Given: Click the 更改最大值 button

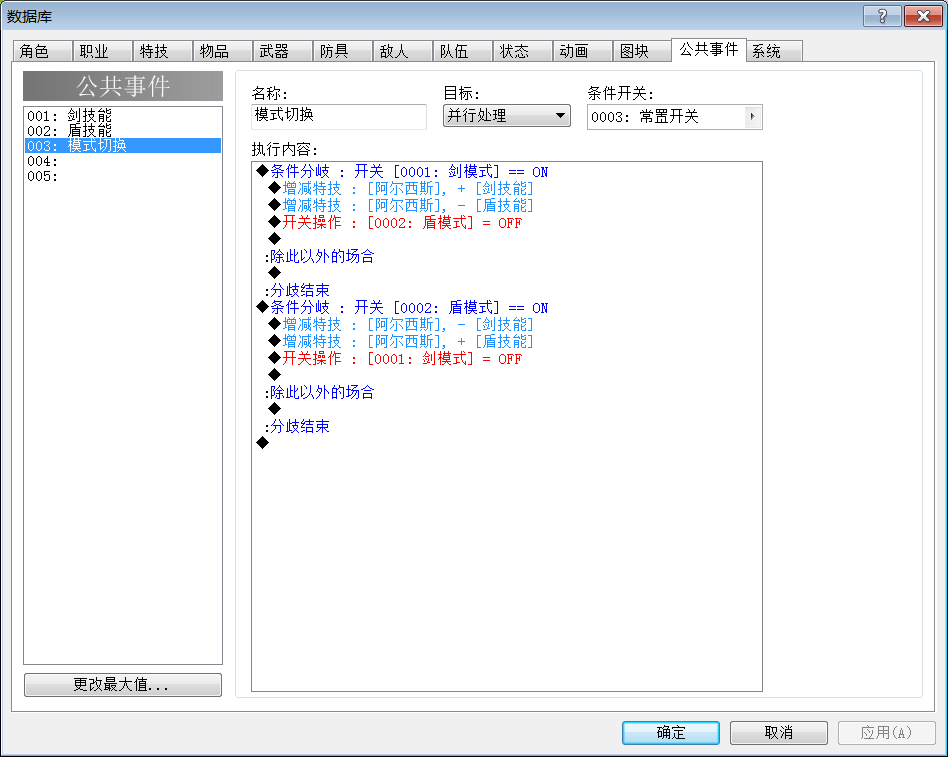Looking at the screenshot, I should coord(123,684).
